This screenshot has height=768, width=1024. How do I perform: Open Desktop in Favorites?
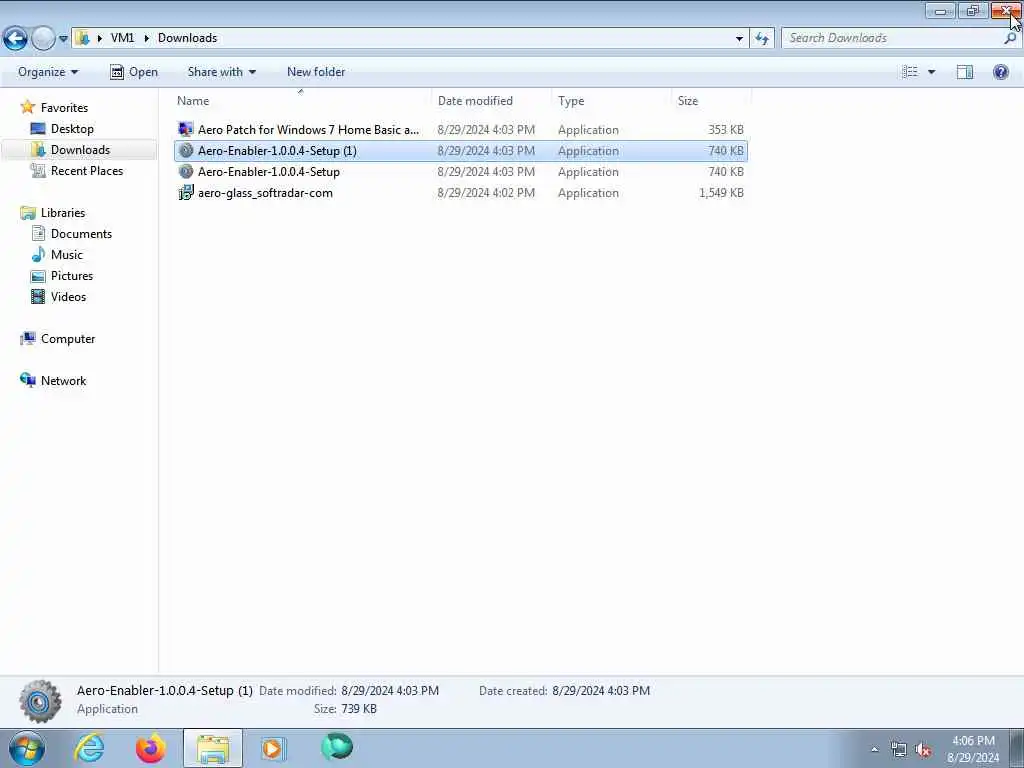click(72, 129)
